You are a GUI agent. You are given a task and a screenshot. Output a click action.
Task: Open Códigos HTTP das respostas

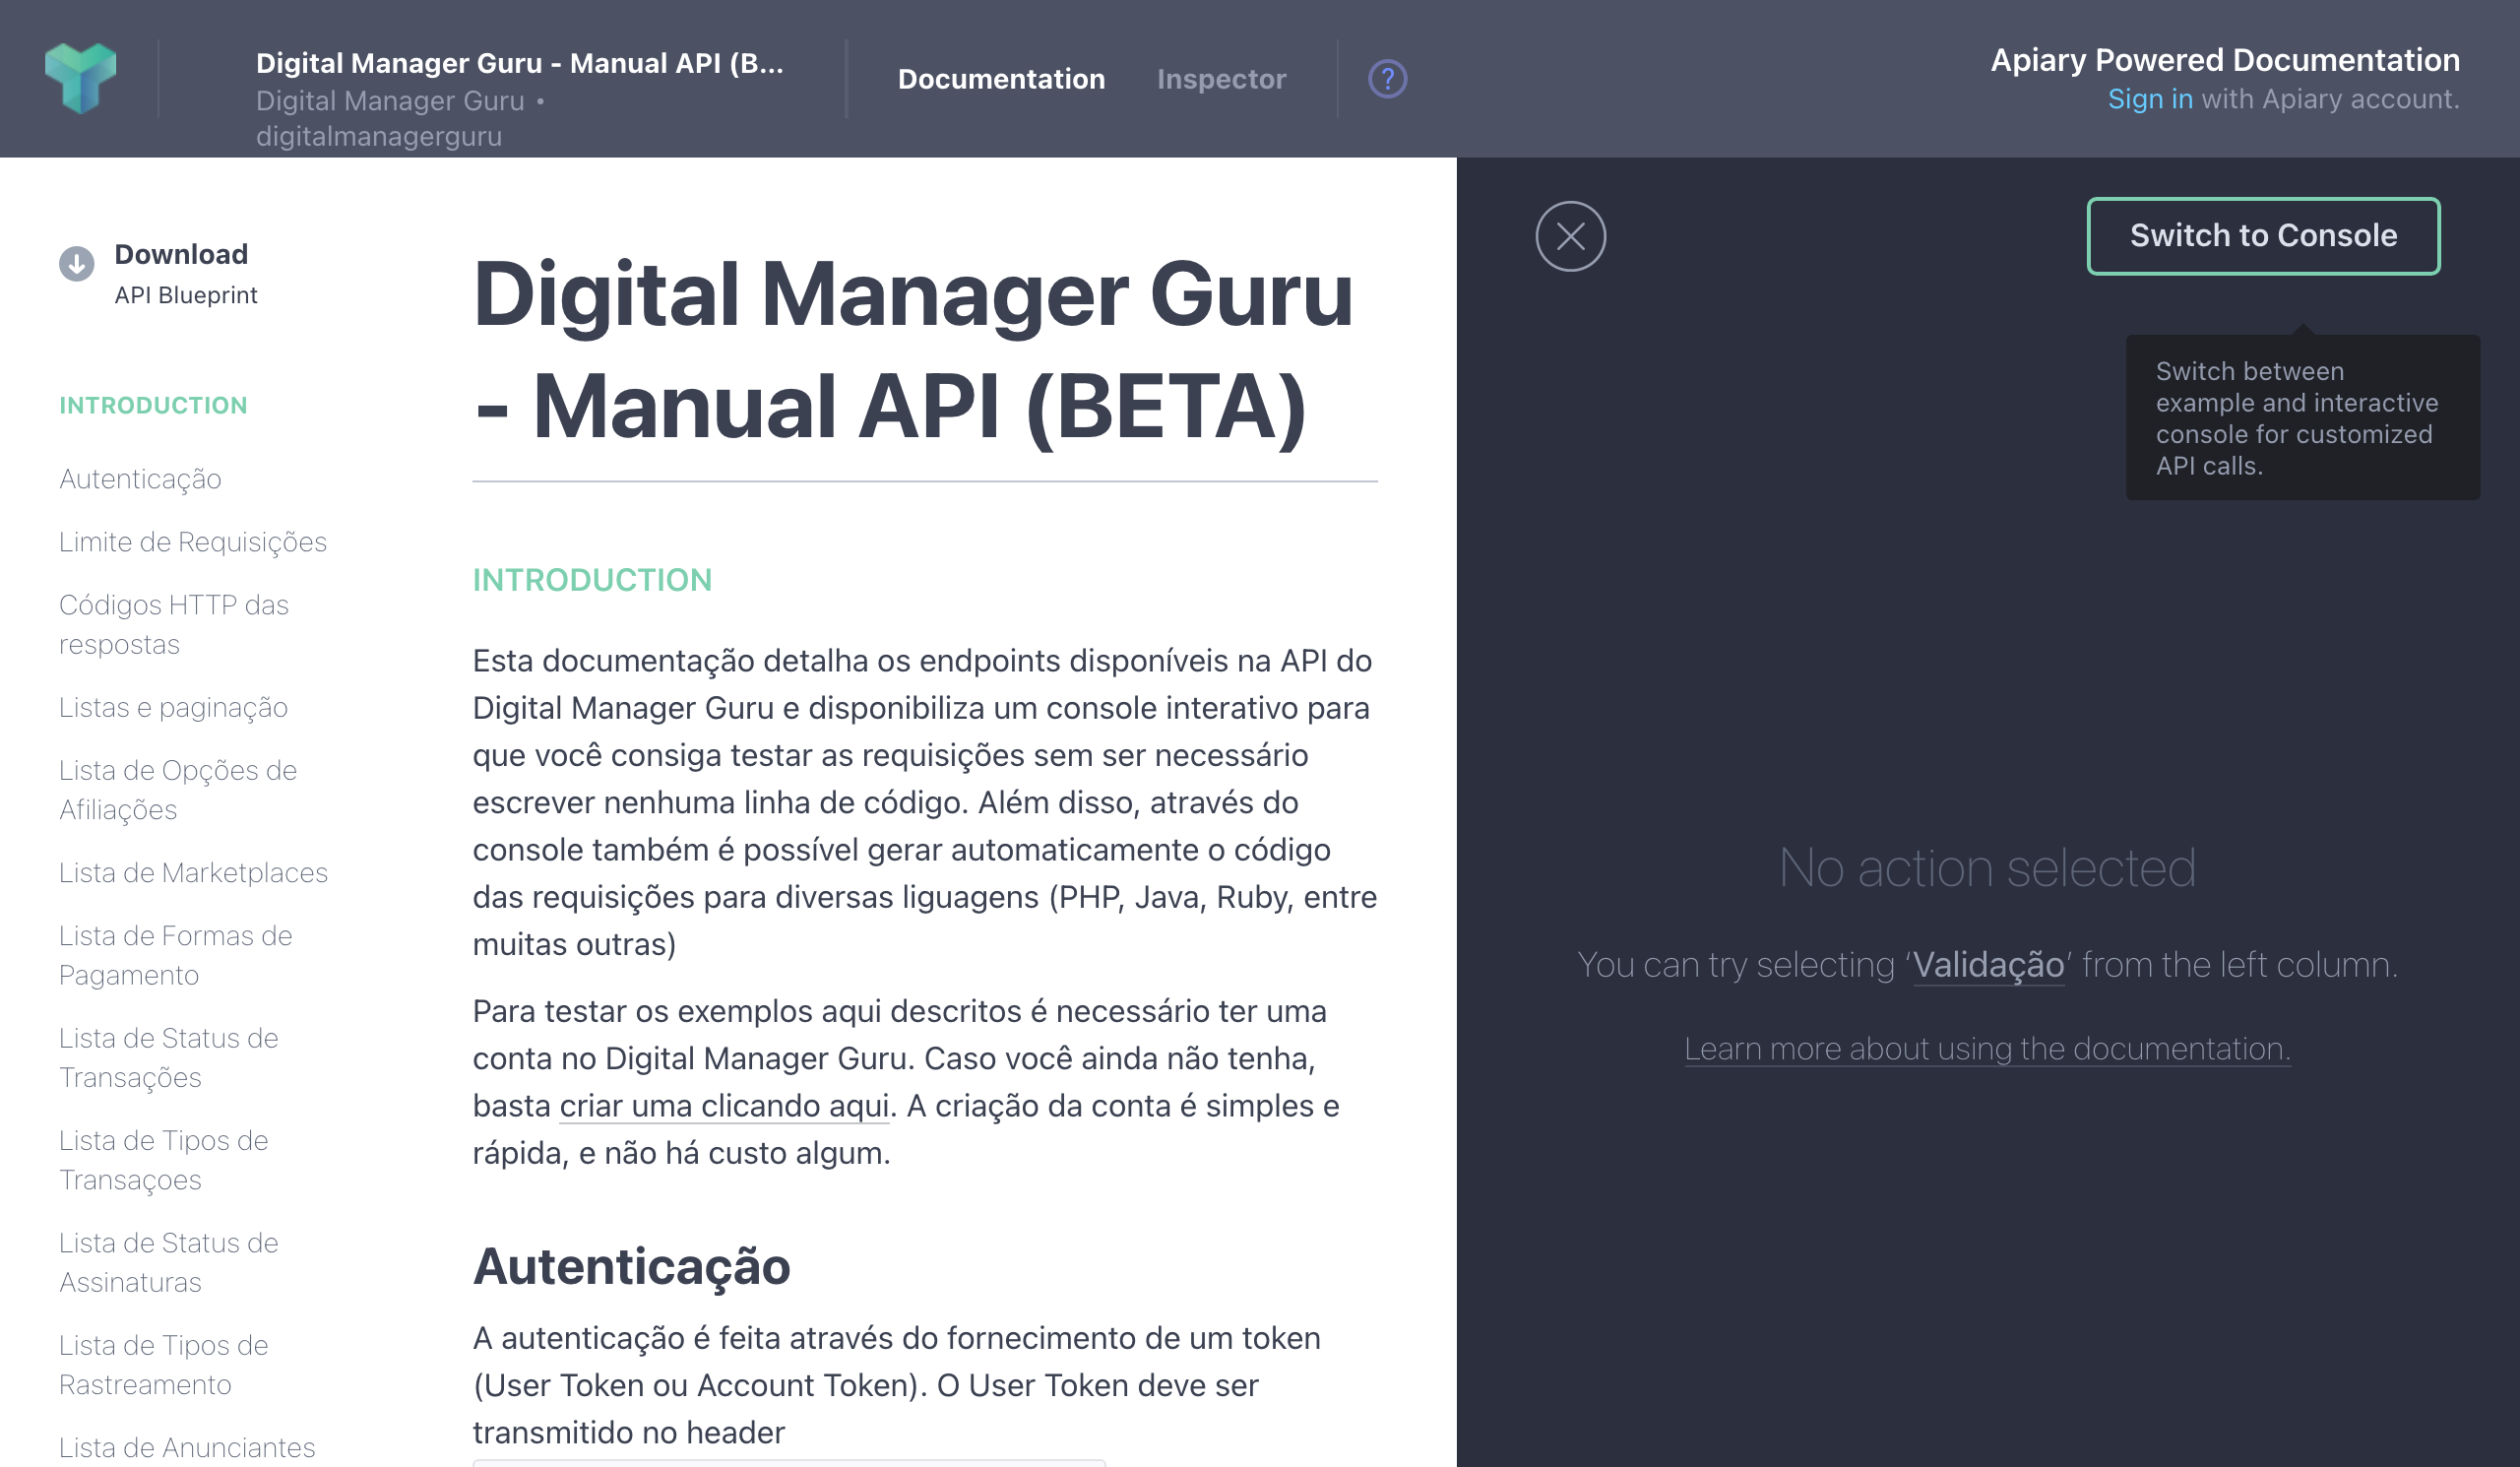point(174,625)
